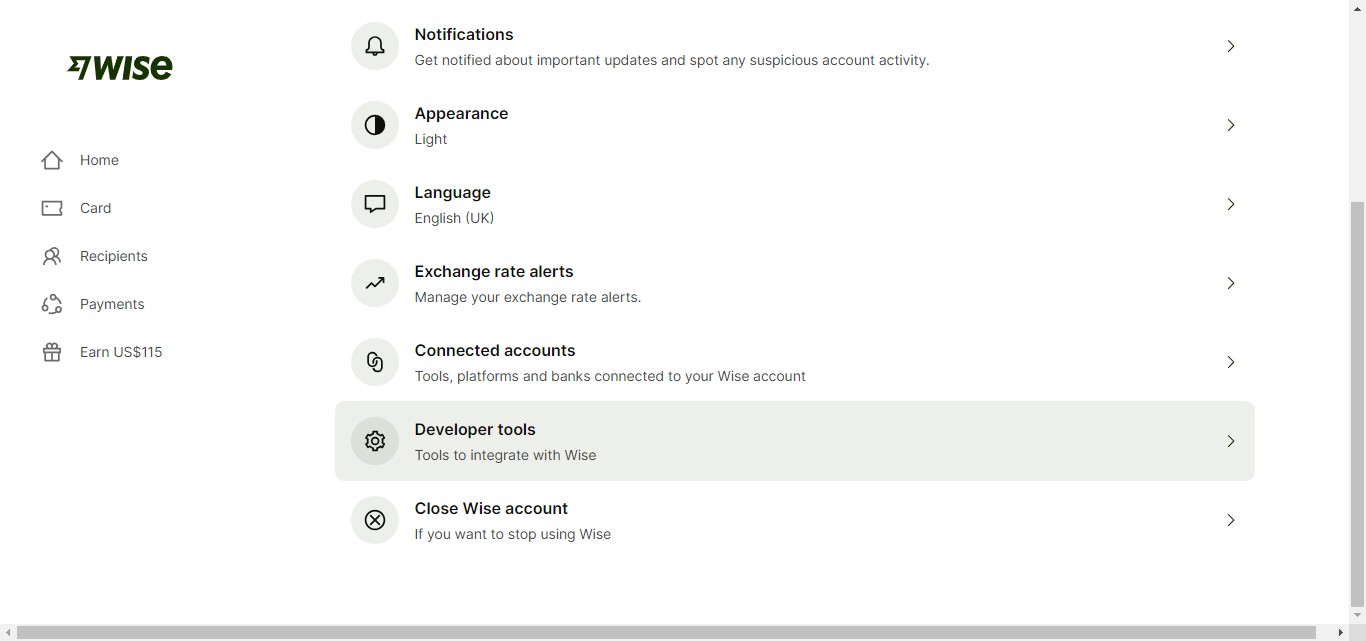
Task: Expand the Appearance row chevron
Action: [x=1231, y=125]
